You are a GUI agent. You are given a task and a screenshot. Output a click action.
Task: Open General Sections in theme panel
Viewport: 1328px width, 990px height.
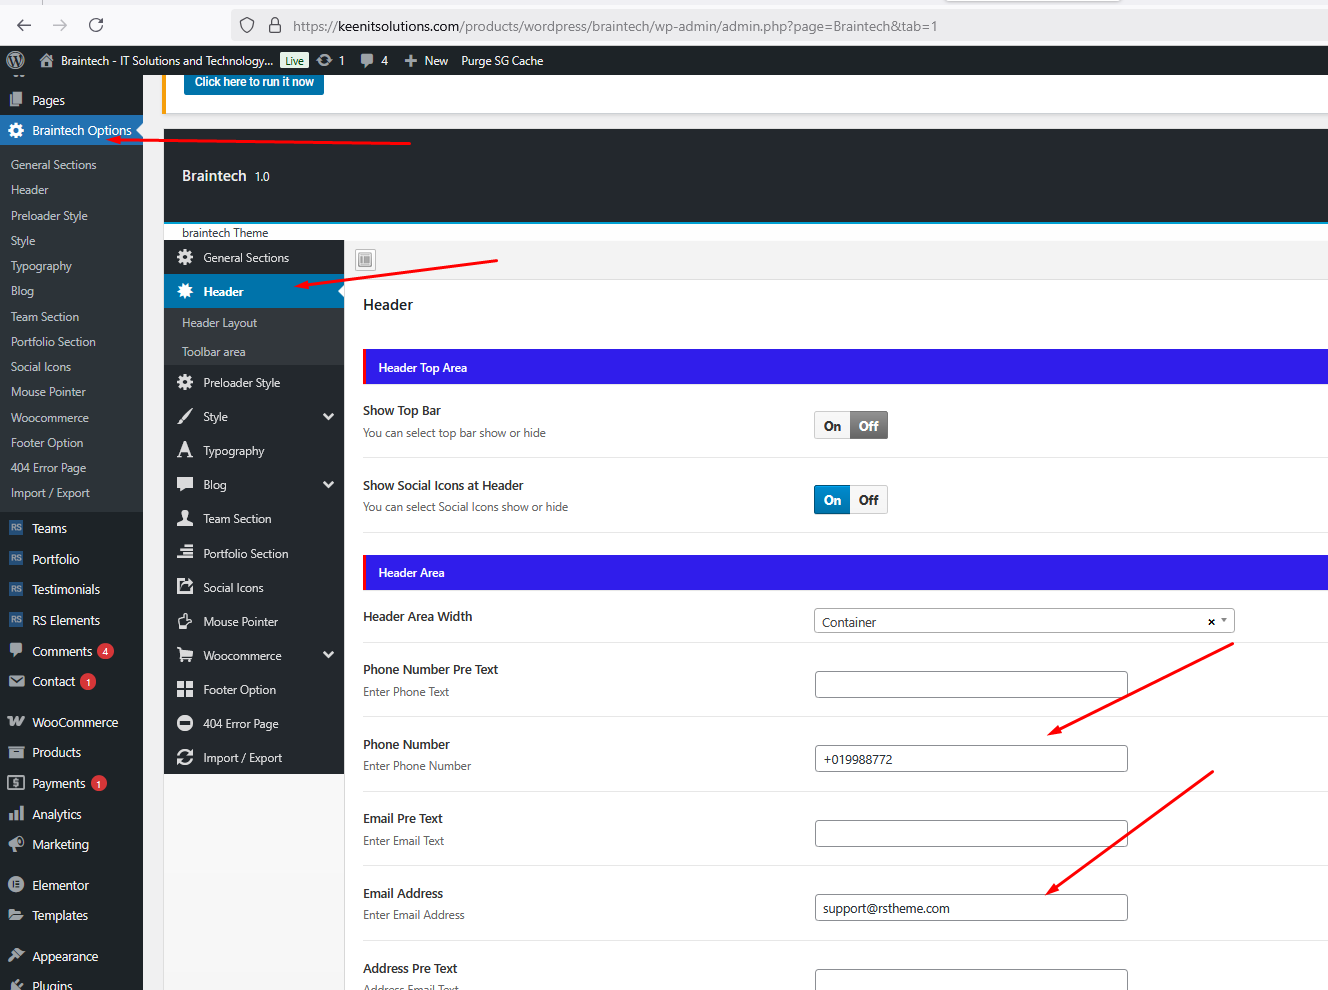click(254, 258)
